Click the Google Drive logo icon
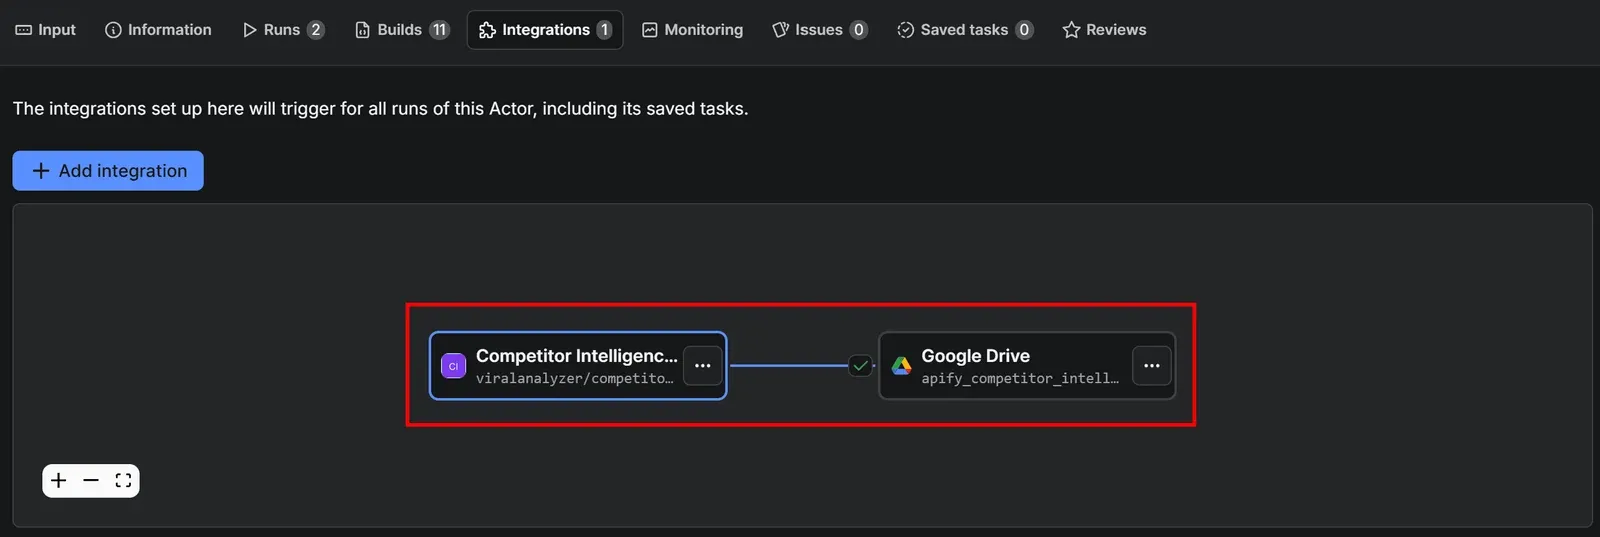 point(901,366)
